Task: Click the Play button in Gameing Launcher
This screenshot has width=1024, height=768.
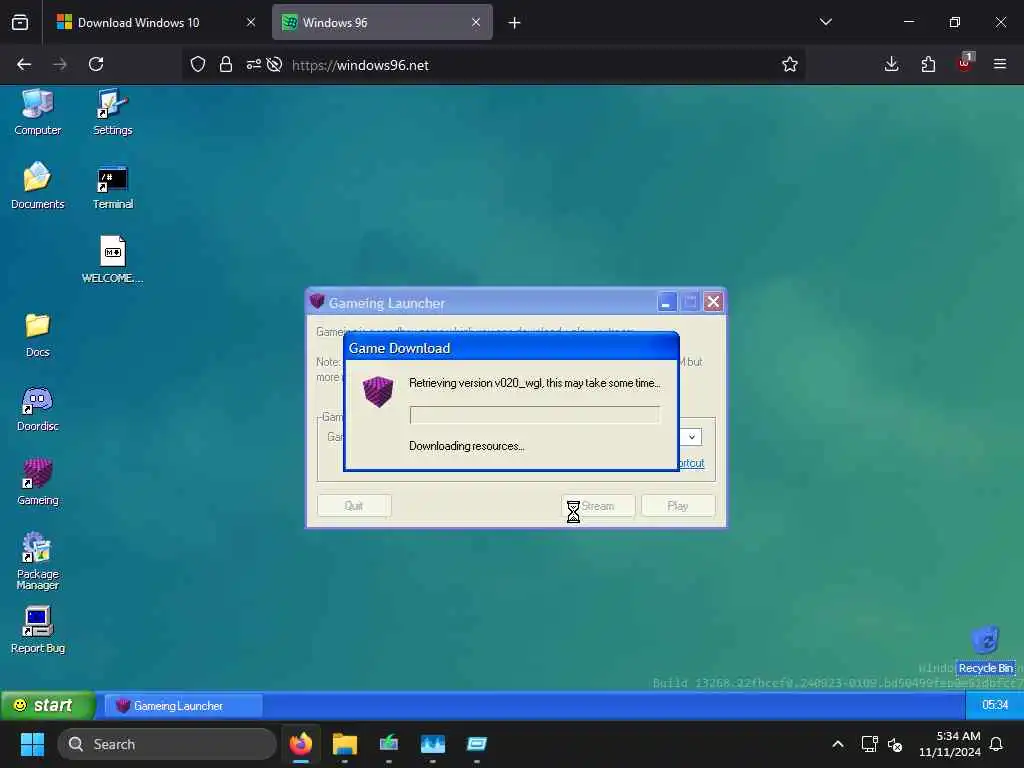Action: [x=678, y=505]
